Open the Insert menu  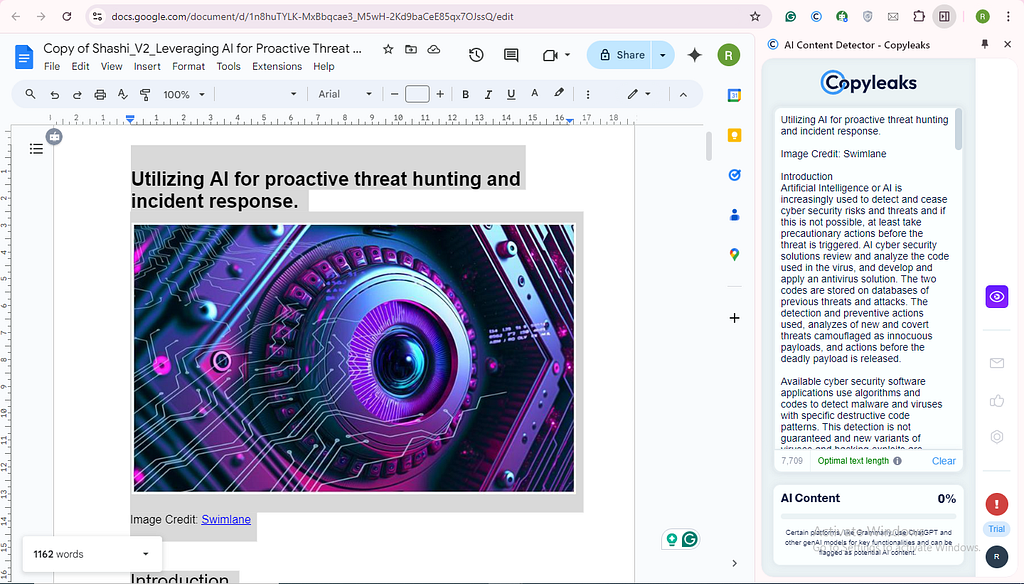tap(147, 67)
